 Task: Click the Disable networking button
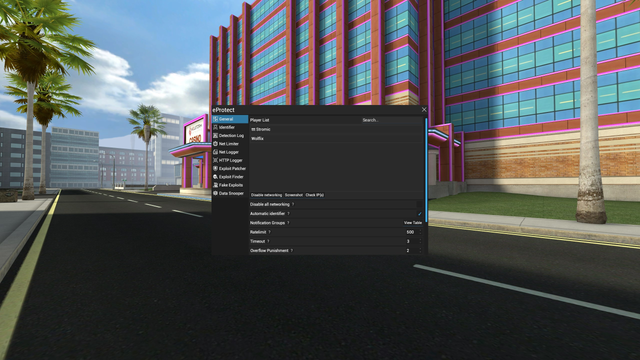(x=266, y=195)
